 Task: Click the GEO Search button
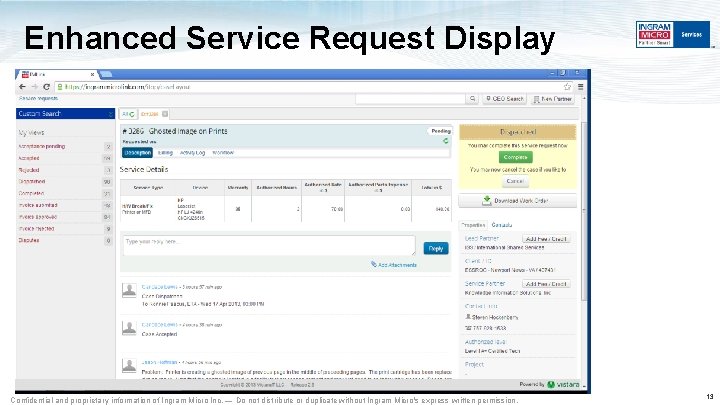coord(504,99)
